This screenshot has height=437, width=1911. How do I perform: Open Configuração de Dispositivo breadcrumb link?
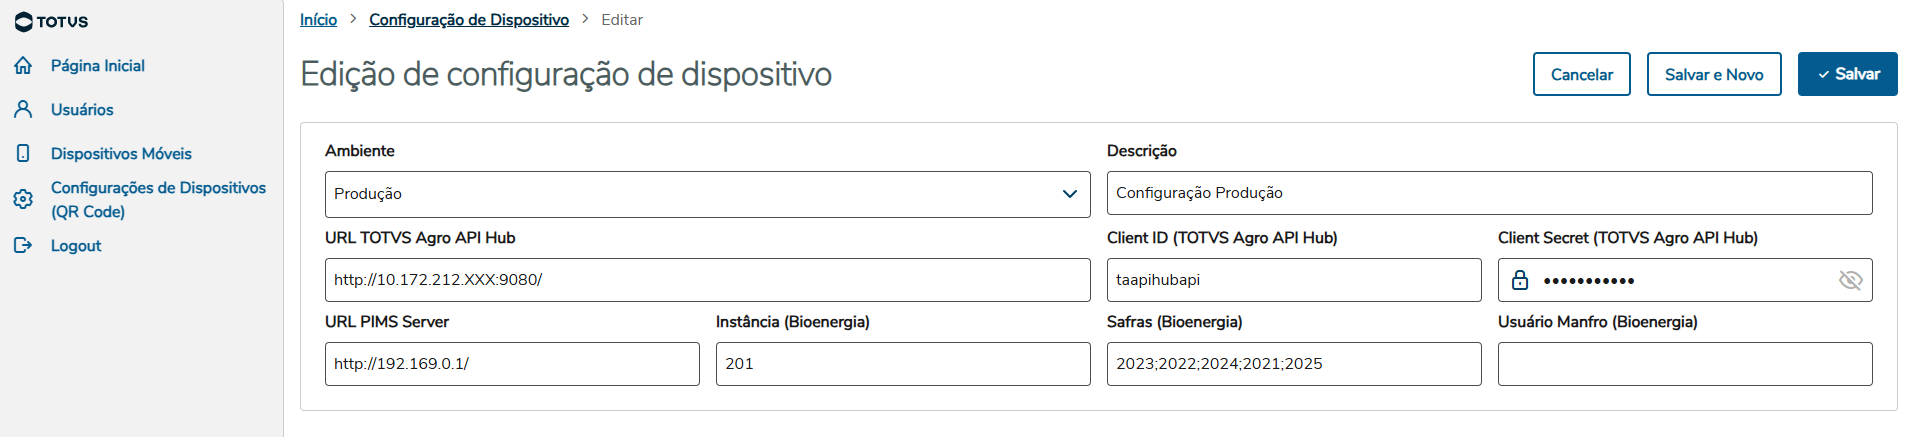tap(468, 20)
